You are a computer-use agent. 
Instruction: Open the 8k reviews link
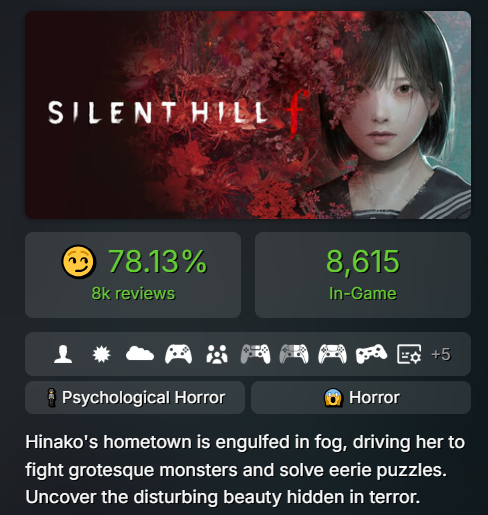coord(133,293)
